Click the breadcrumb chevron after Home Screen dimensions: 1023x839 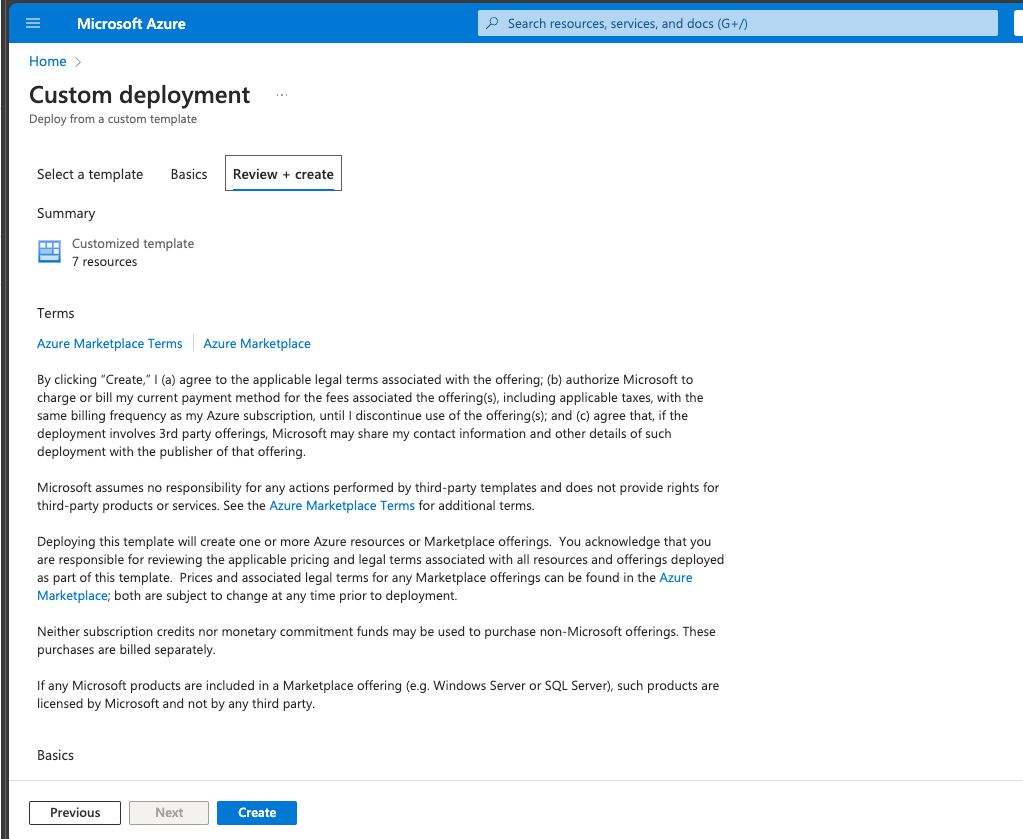(78, 62)
